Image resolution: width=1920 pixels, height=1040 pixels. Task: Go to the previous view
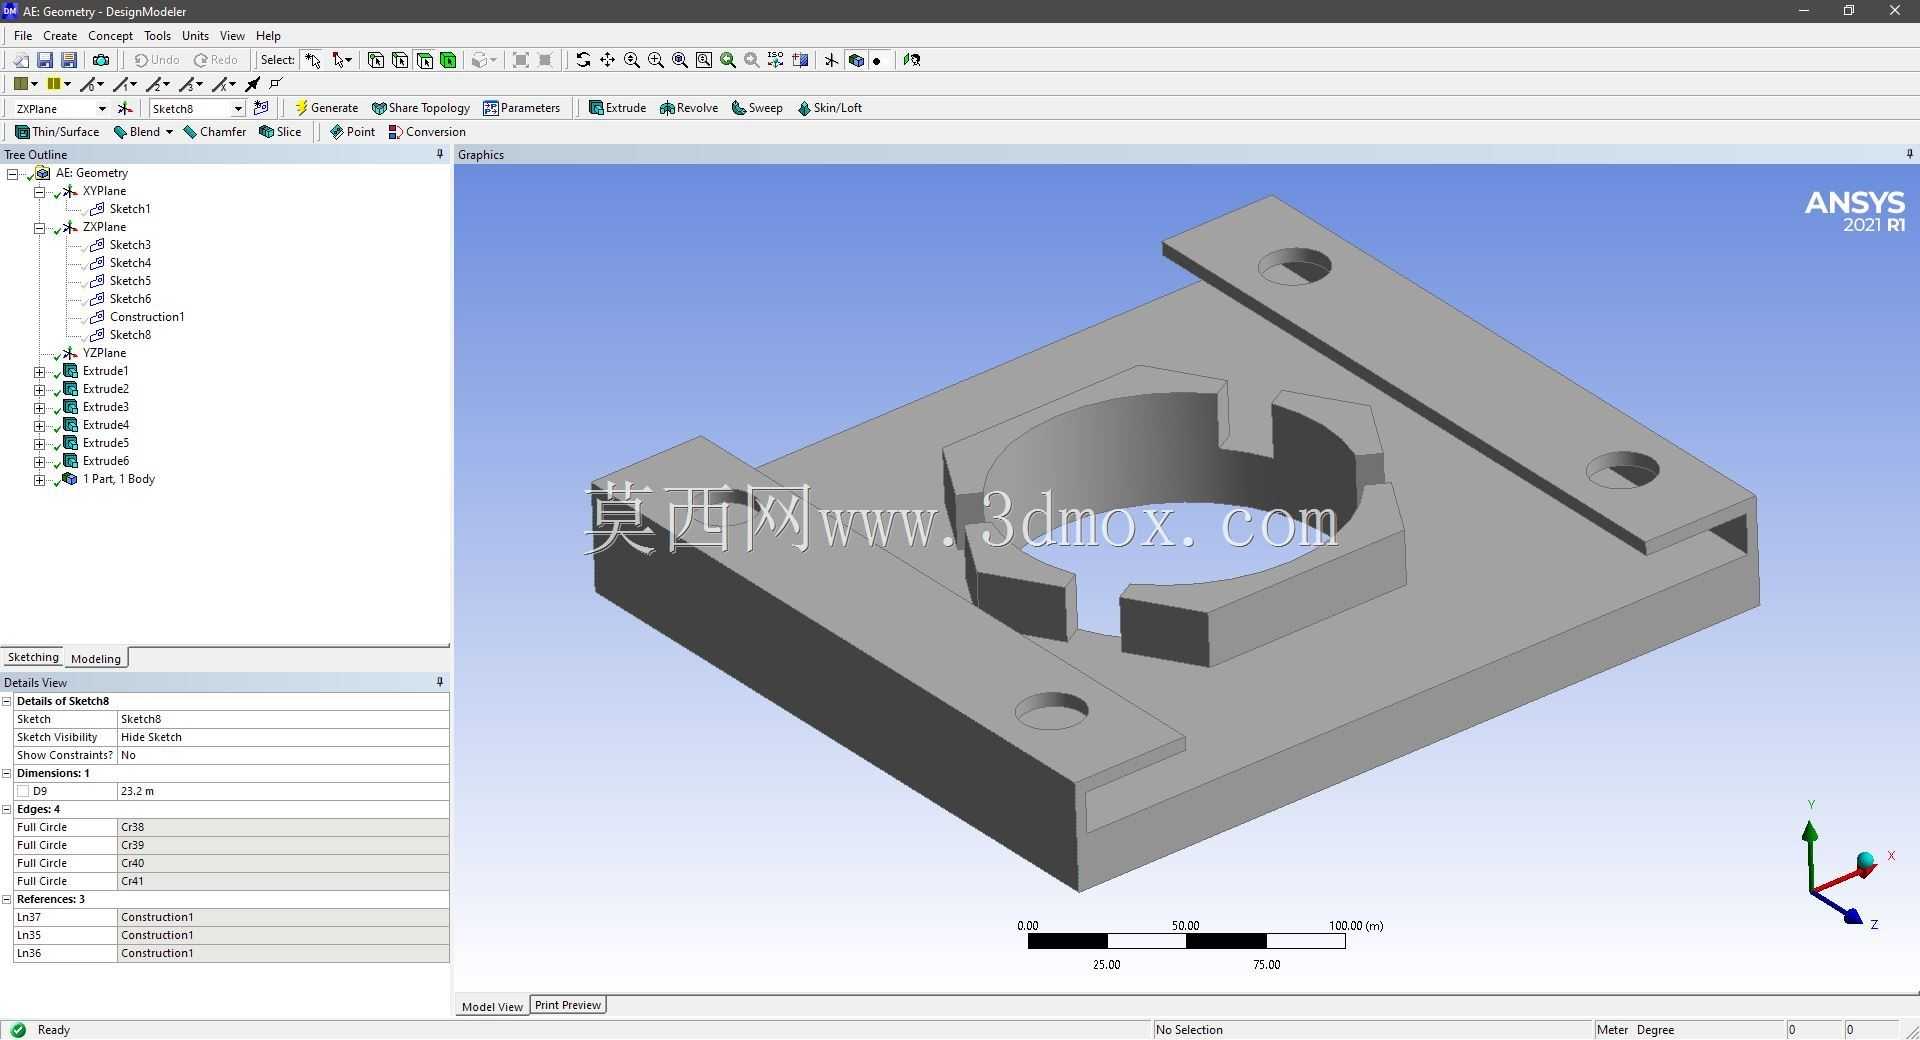728,60
